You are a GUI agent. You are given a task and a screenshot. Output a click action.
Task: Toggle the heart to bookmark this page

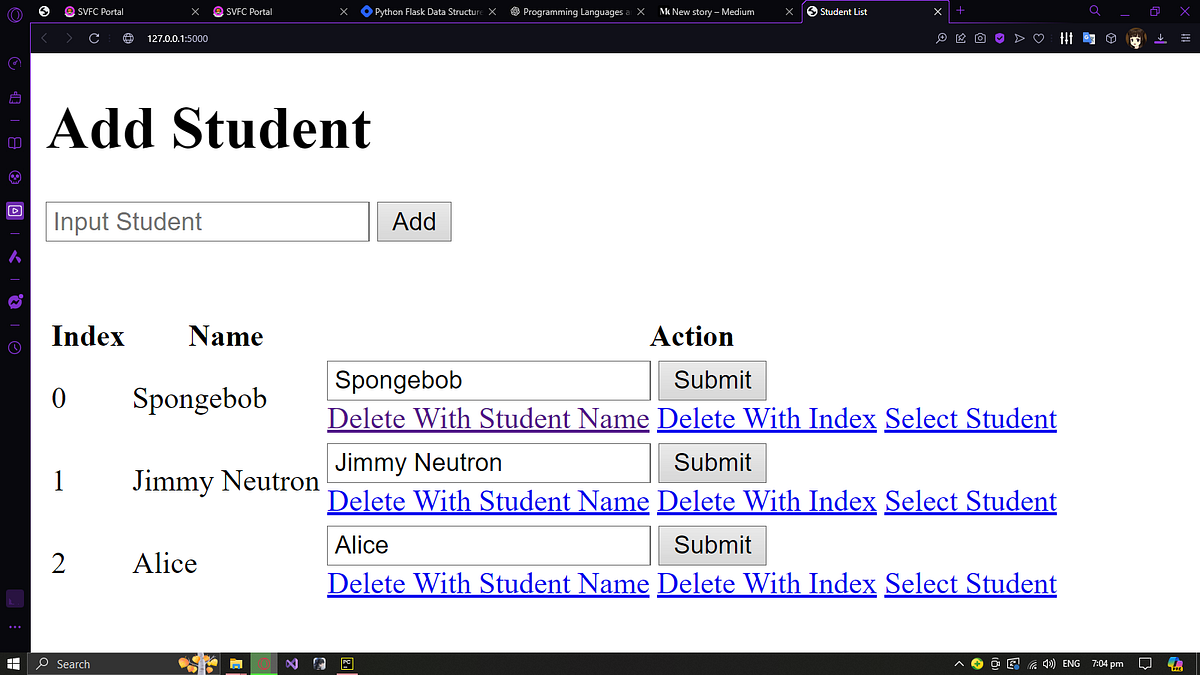1038,38
